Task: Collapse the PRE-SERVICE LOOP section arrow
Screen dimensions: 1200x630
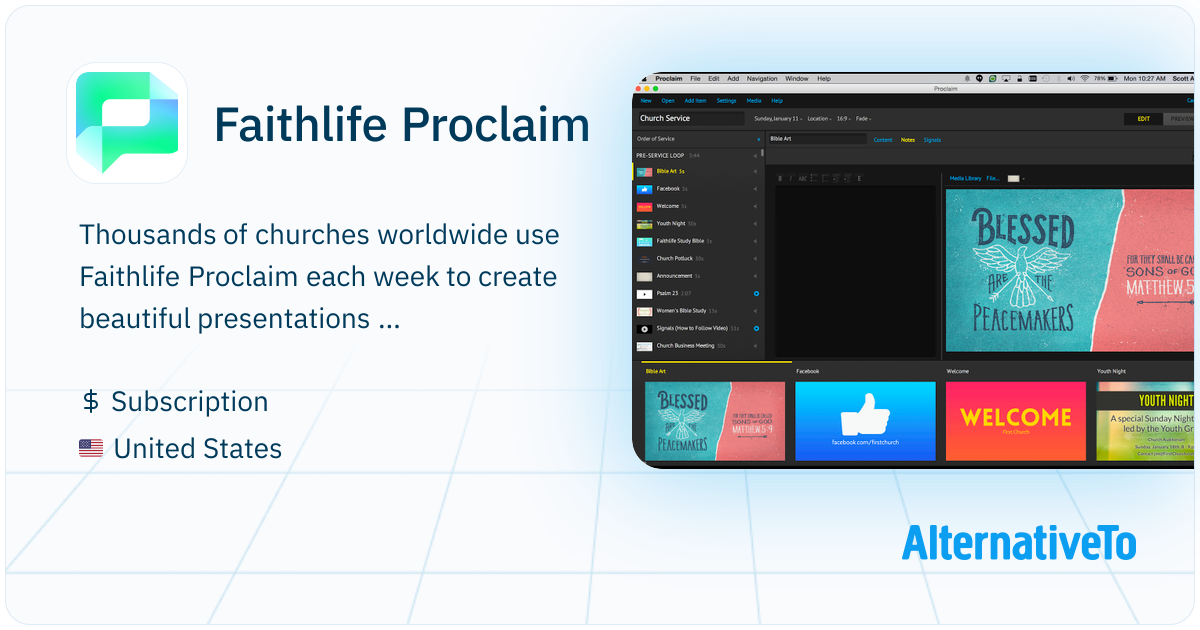Action: [x=755, y=155]
